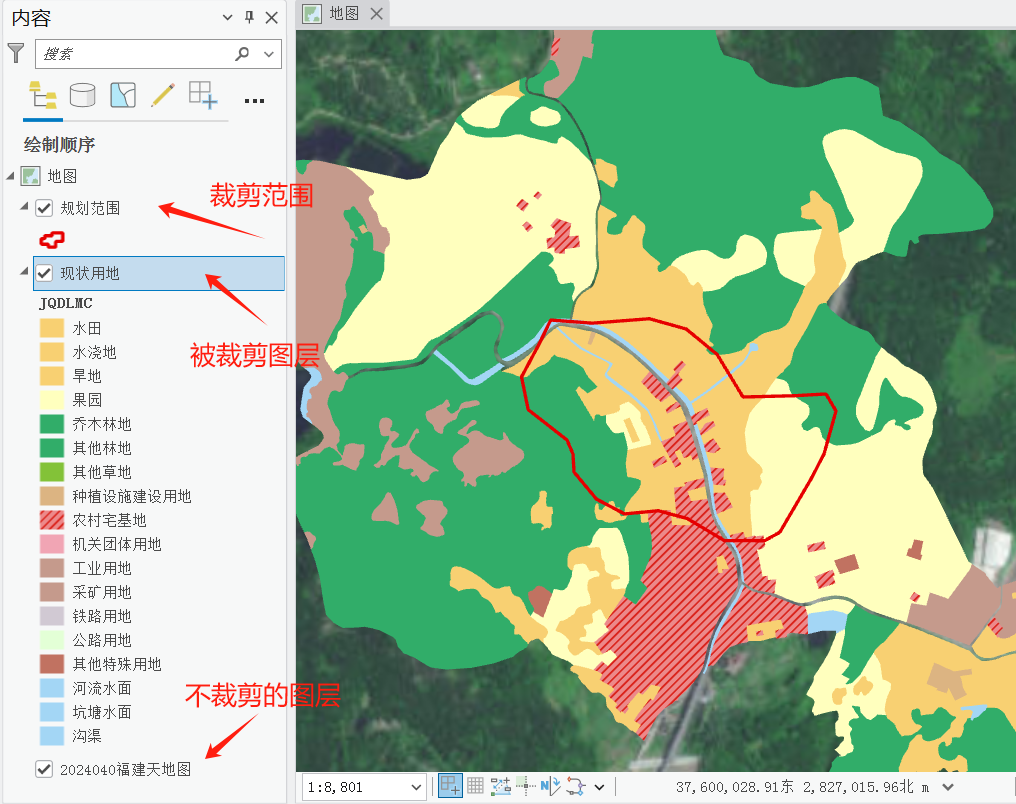This screenshot has height=804, width=1016.
Task: Open the Contents pane options menu arrow
Action: pyautogui.click(x=227, y=17)
